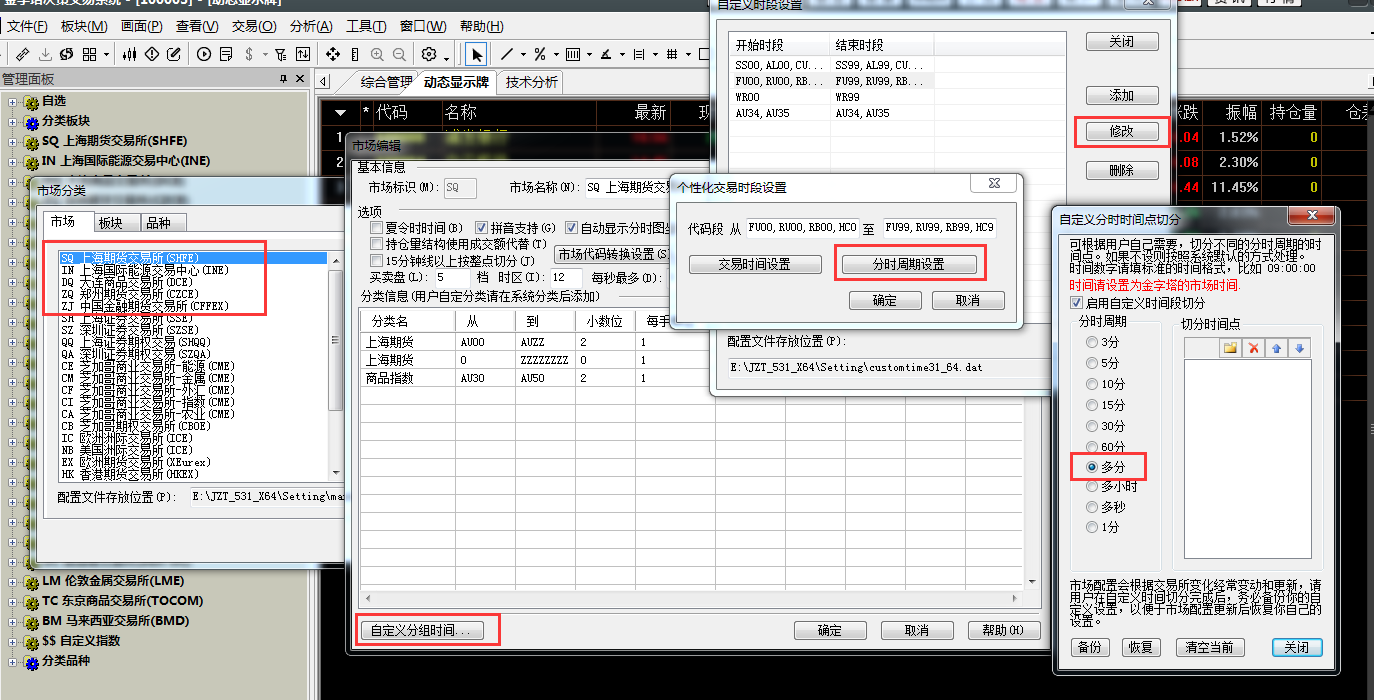Toggle the 夏令时时间 checkbox
This screenshot has width=1374, height=700.
coord(377,228)
